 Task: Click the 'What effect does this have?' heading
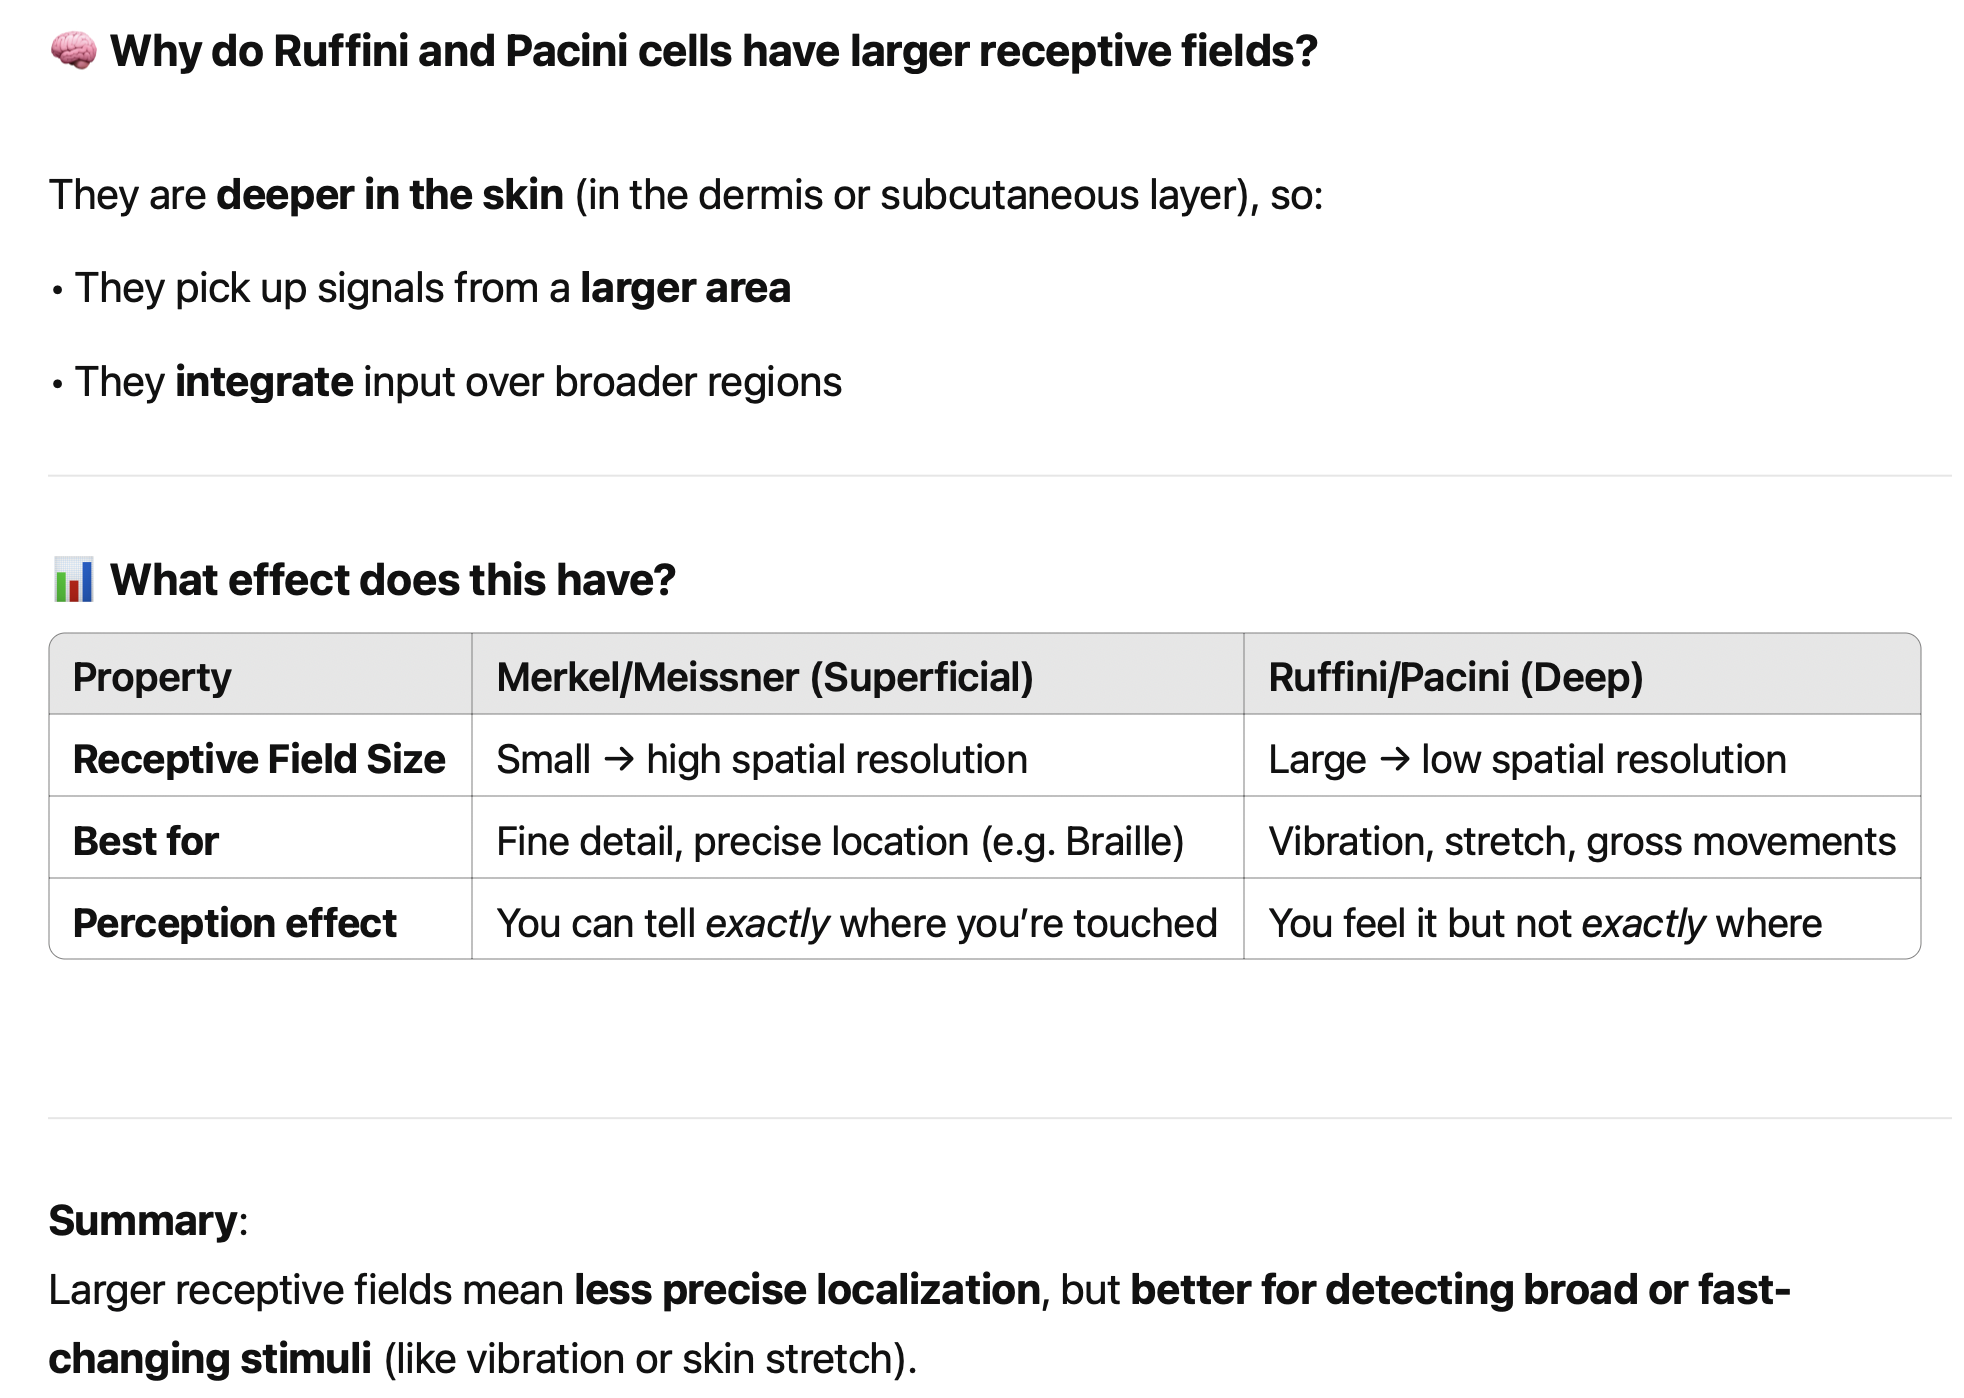tap(393, 581)
